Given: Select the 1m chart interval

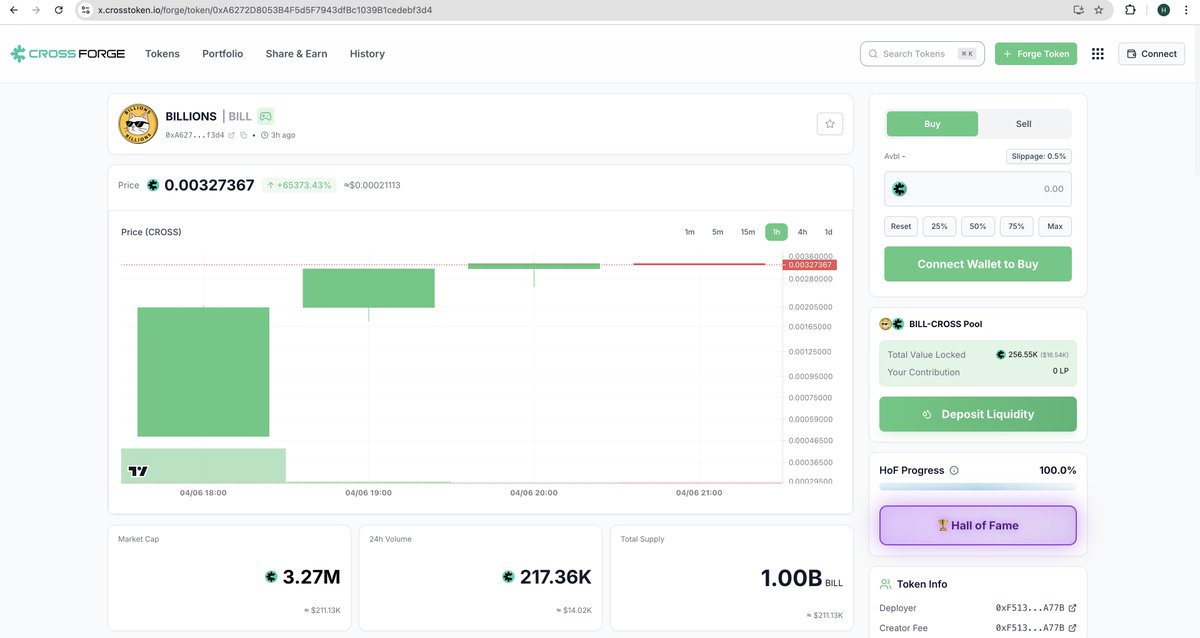Looking at the screenshot, I should click(690, 232).
